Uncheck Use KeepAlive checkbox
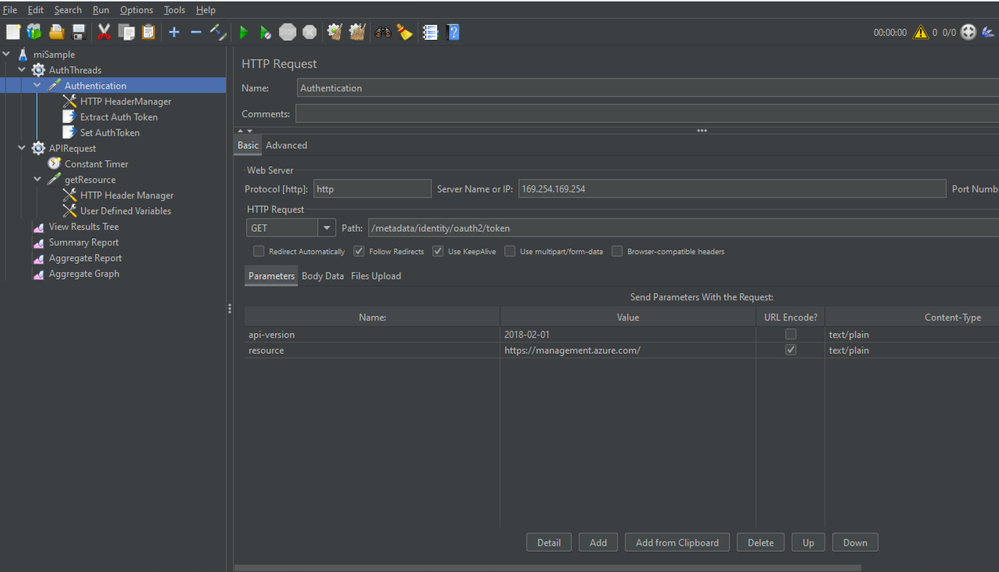Viewport: 999px width, 572px height. point(438,252)
